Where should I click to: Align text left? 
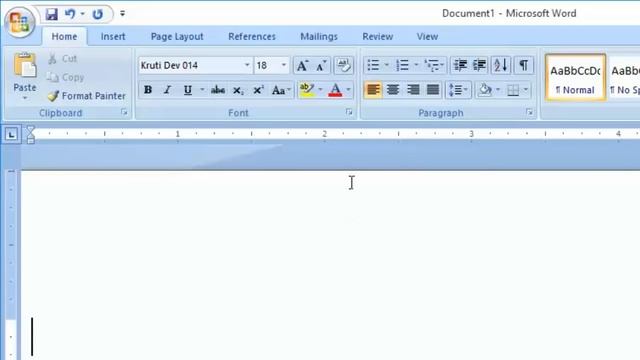click(x=373, y=90)
